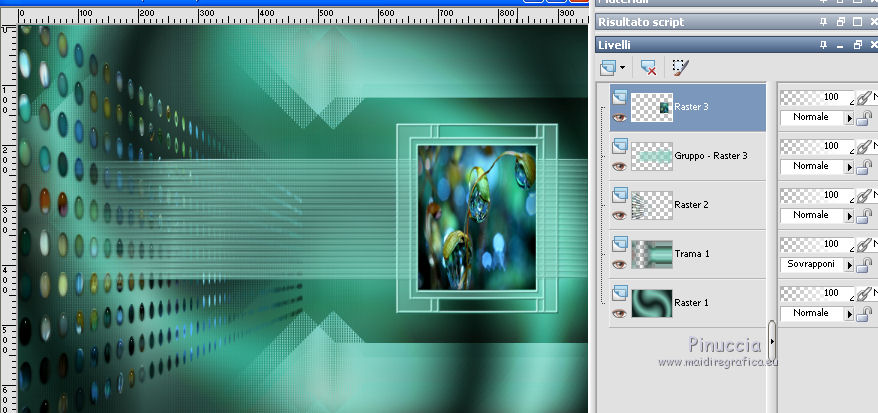Screen dimensions: 878x413
Task: Click the New Raster Layer icon in Livelli toolbar
Action: [x=608, y=68]
